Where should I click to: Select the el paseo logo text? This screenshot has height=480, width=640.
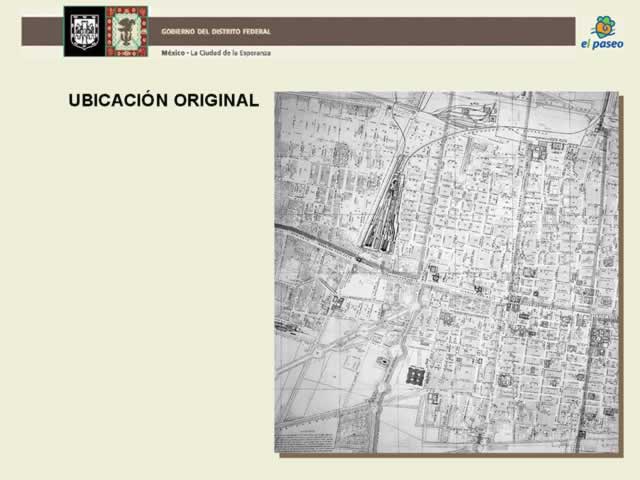pos(602,44)
